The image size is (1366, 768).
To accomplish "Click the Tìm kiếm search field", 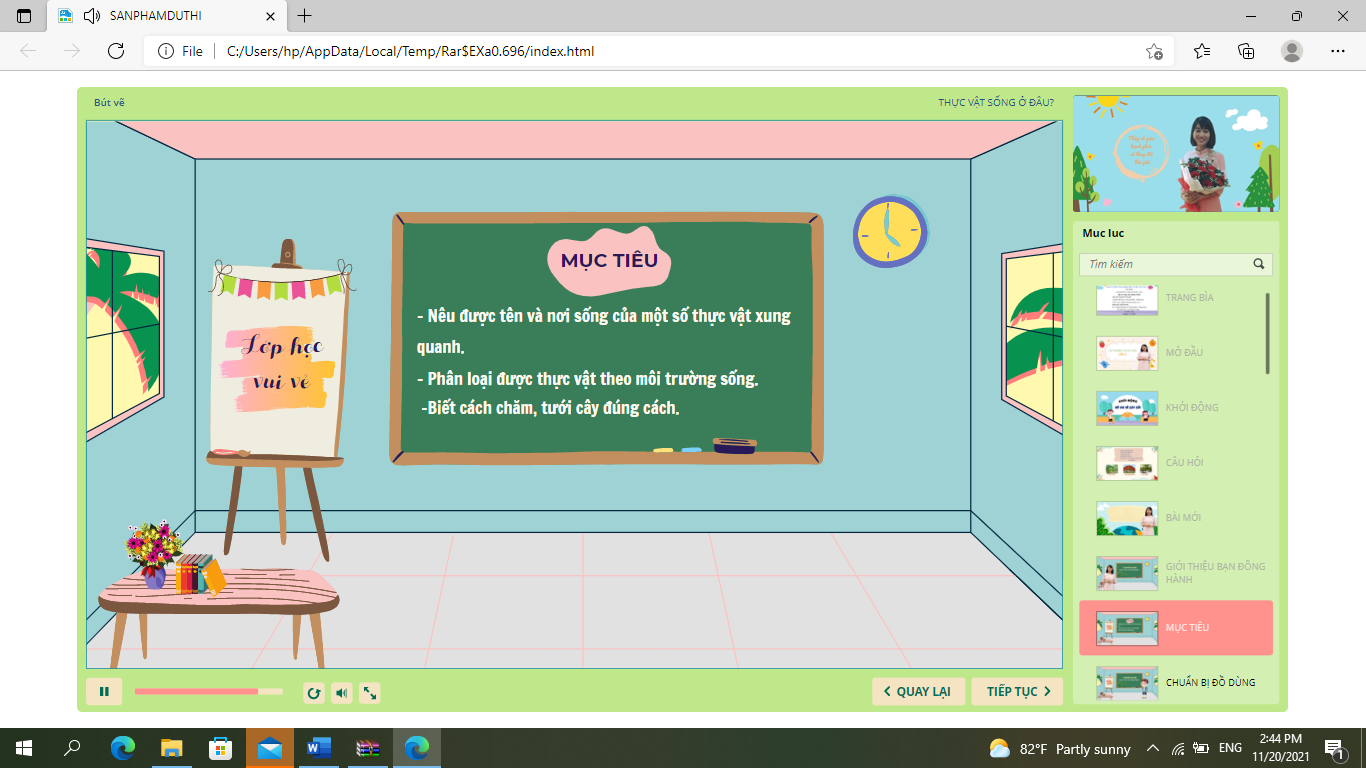I will point(1165,264).
